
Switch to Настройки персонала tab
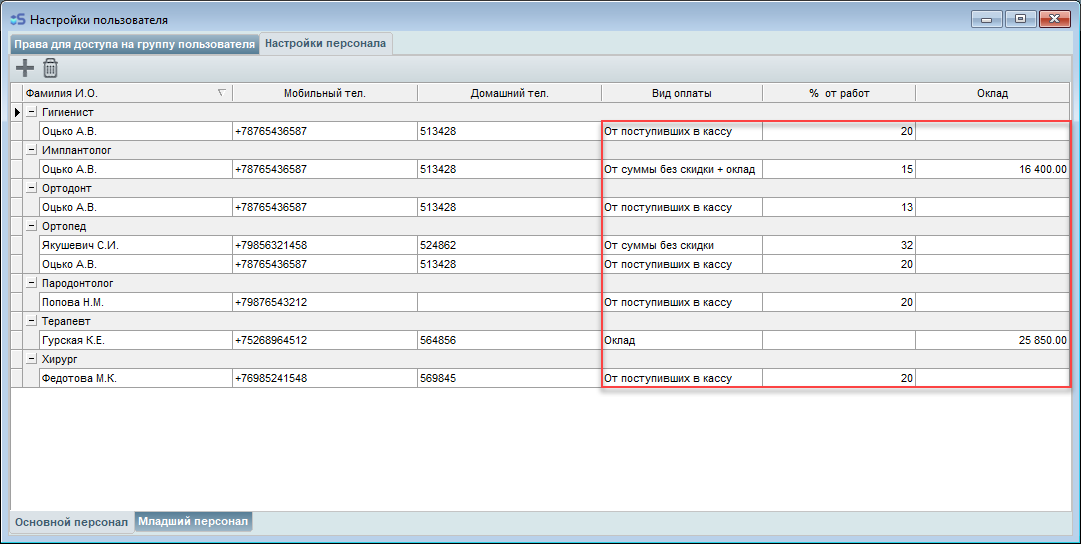(325, 43)
